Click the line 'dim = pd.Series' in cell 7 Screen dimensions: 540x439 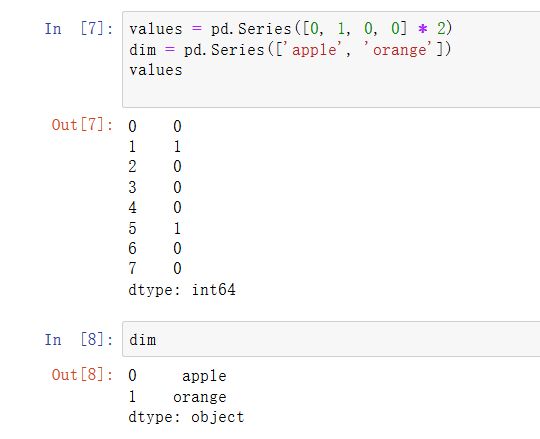(x=290, y=50)
